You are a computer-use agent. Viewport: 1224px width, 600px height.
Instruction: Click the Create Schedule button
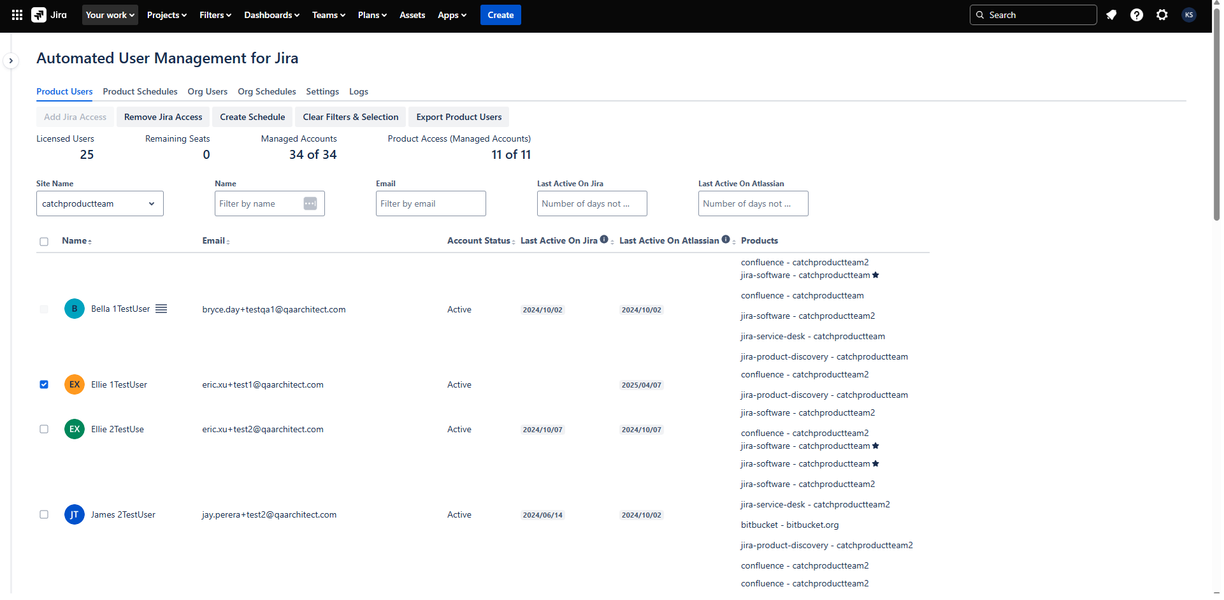[x=252, y=117]
